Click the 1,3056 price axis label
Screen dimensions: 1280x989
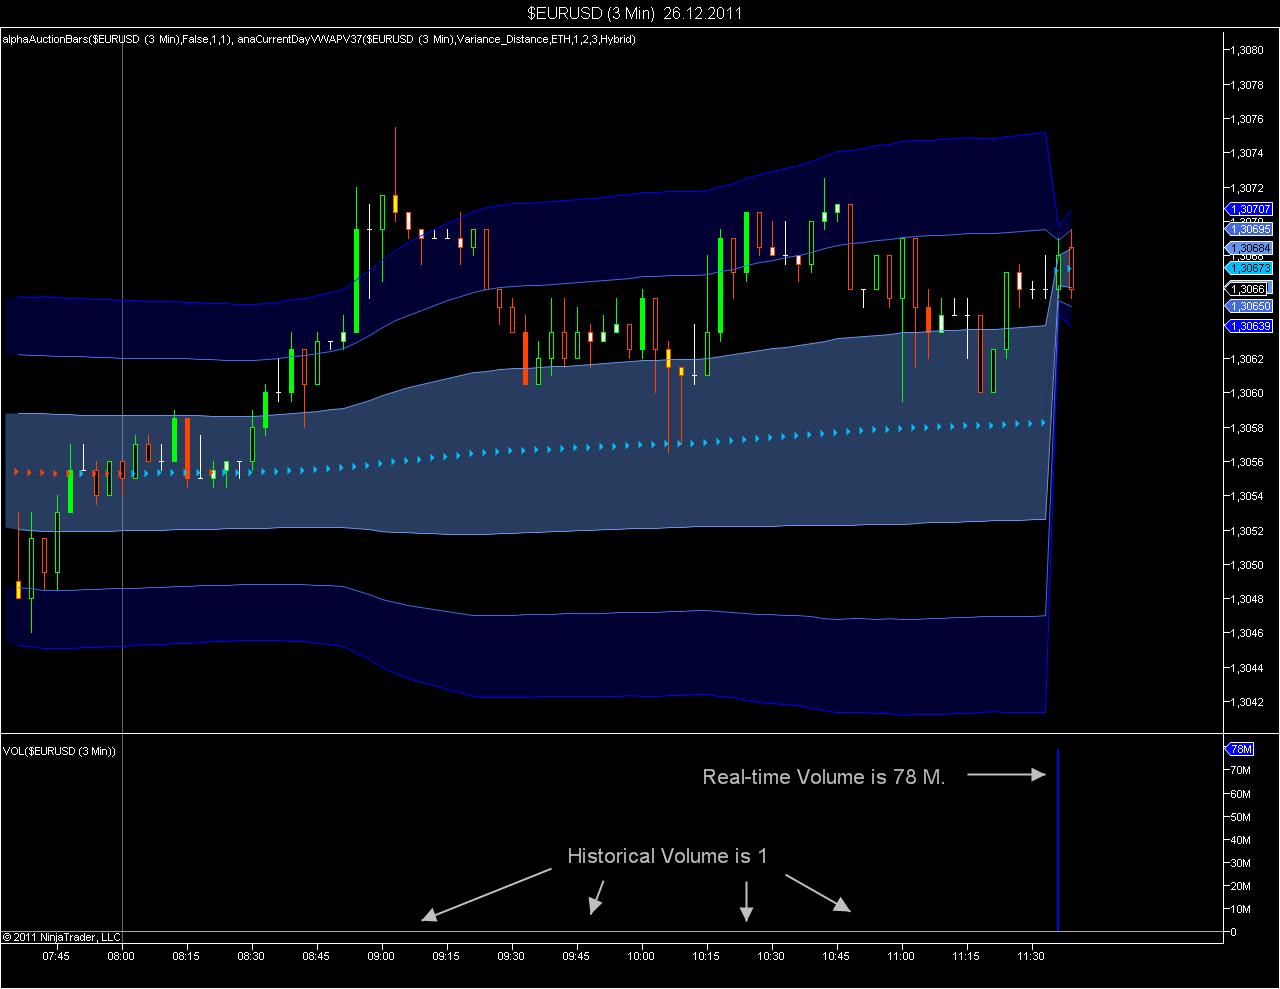pyautogui.click(x=1247, y=462)
